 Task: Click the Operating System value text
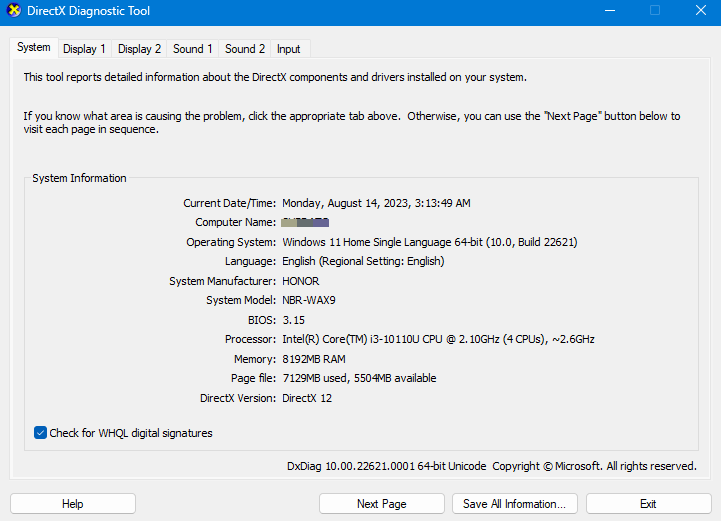coord(430,242)
